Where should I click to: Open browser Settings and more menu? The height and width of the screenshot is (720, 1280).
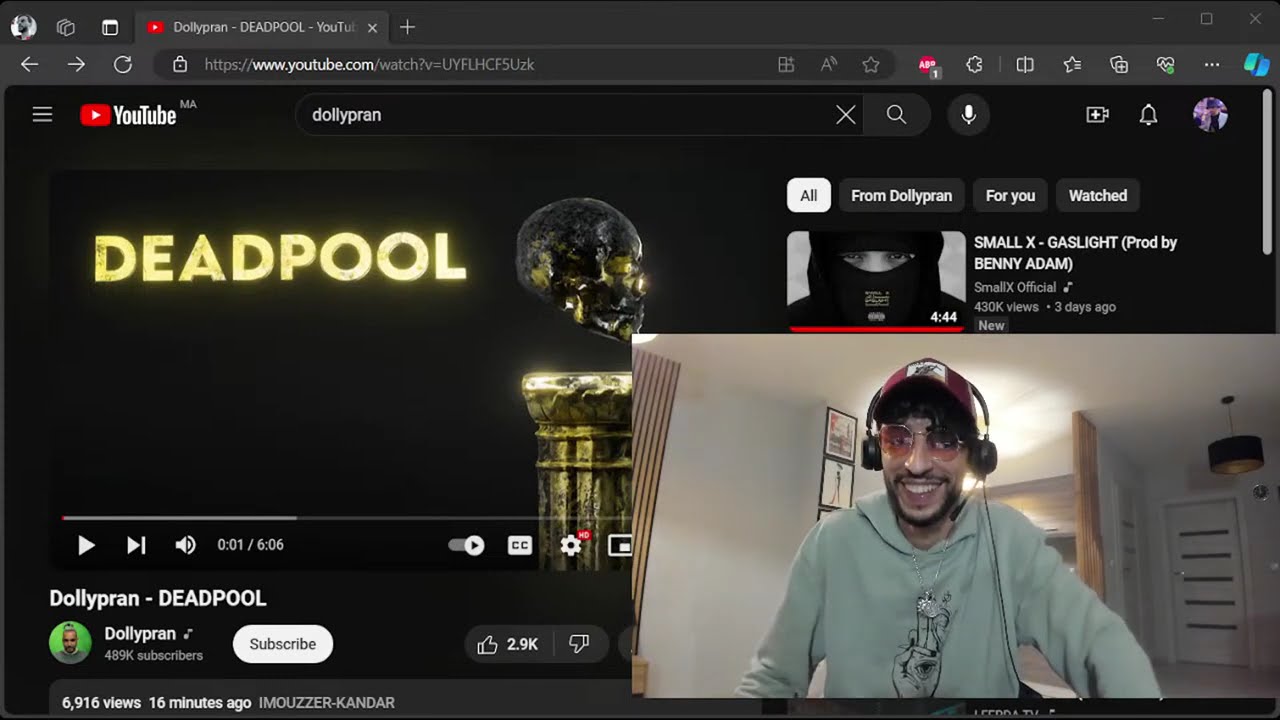click(1212, 64)
